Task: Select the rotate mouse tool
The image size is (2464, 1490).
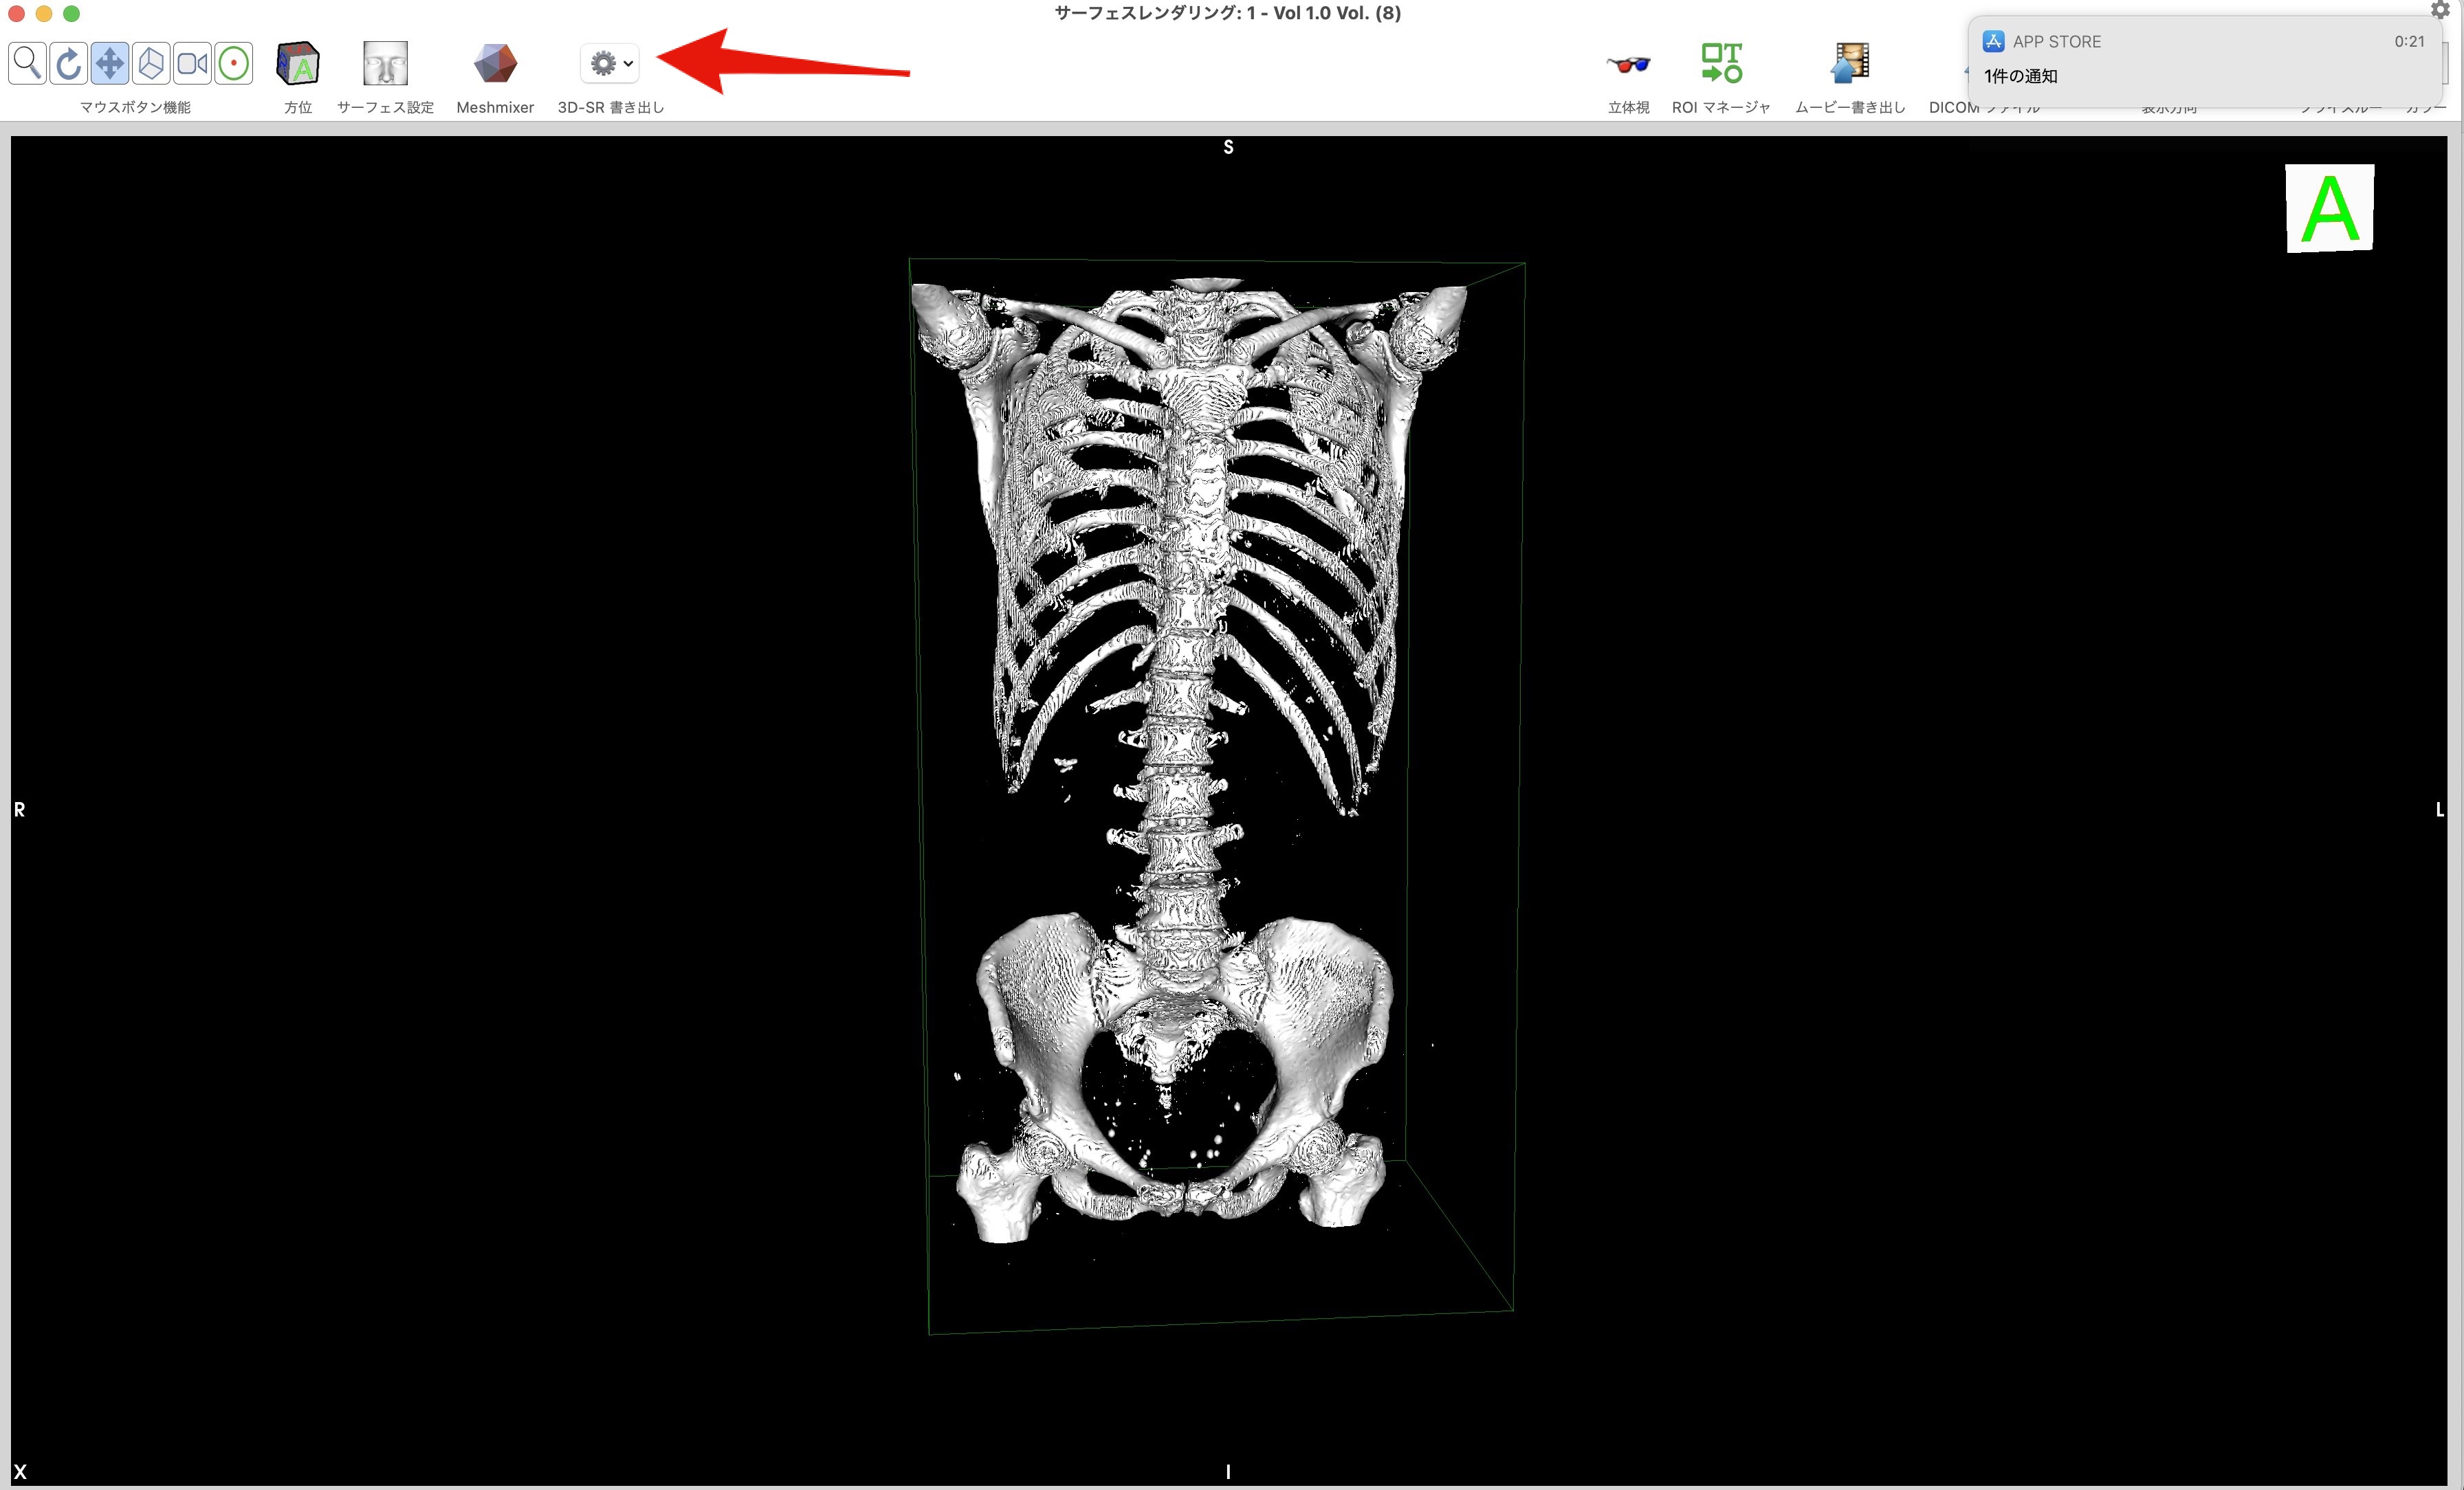Action: (x=69, y=64)
